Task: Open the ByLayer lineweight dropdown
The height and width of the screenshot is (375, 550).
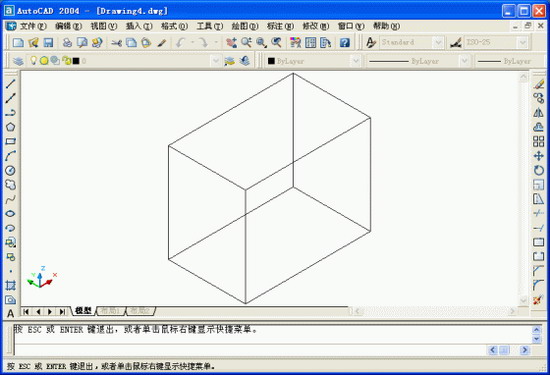Action: (510, 61)
